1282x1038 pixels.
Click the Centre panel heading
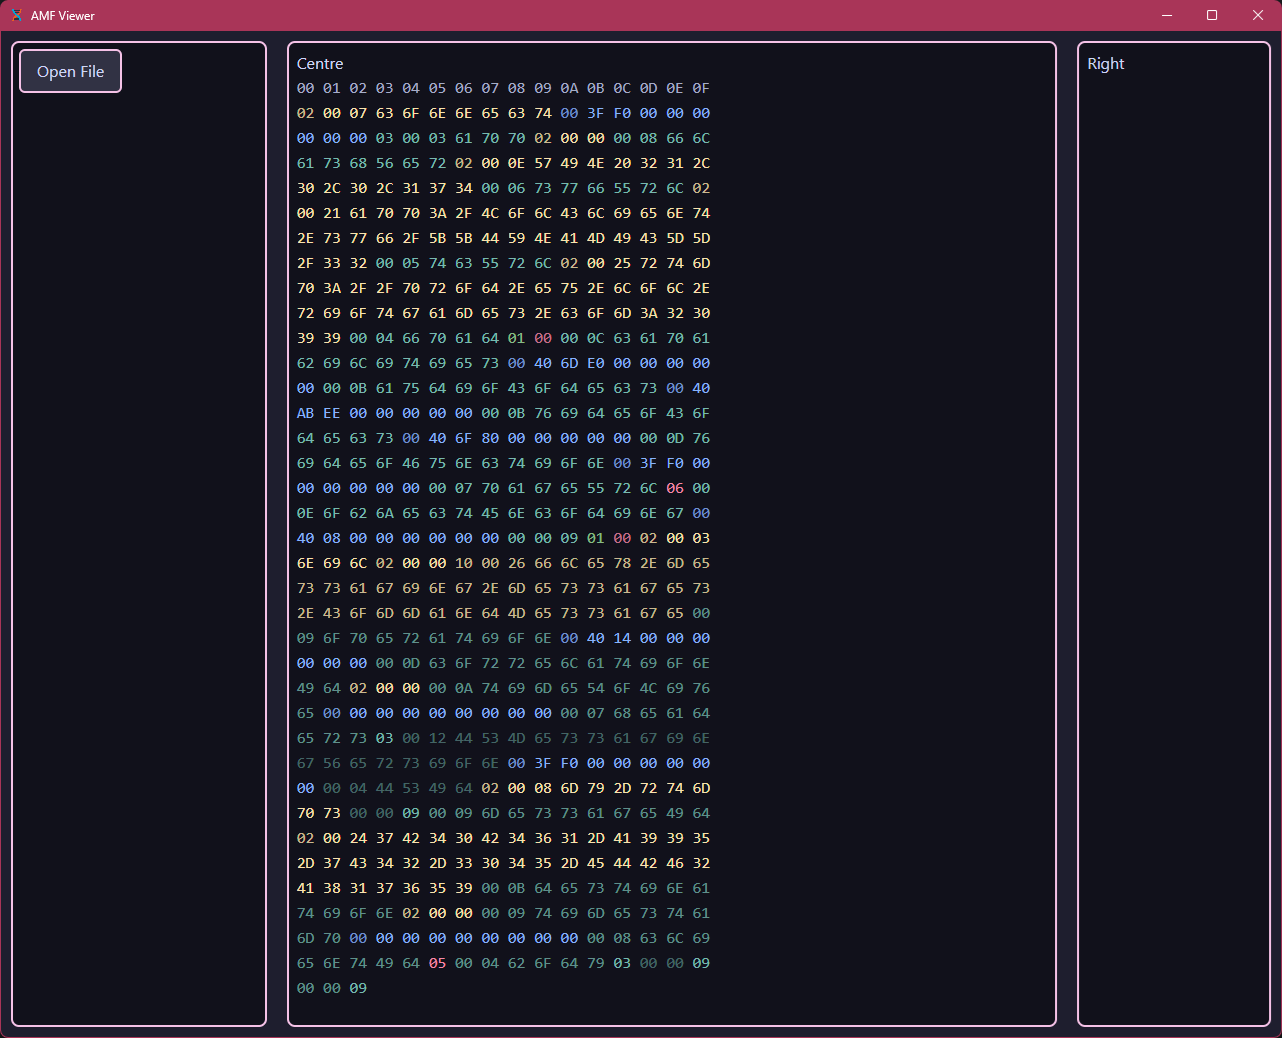pos(320,64)
